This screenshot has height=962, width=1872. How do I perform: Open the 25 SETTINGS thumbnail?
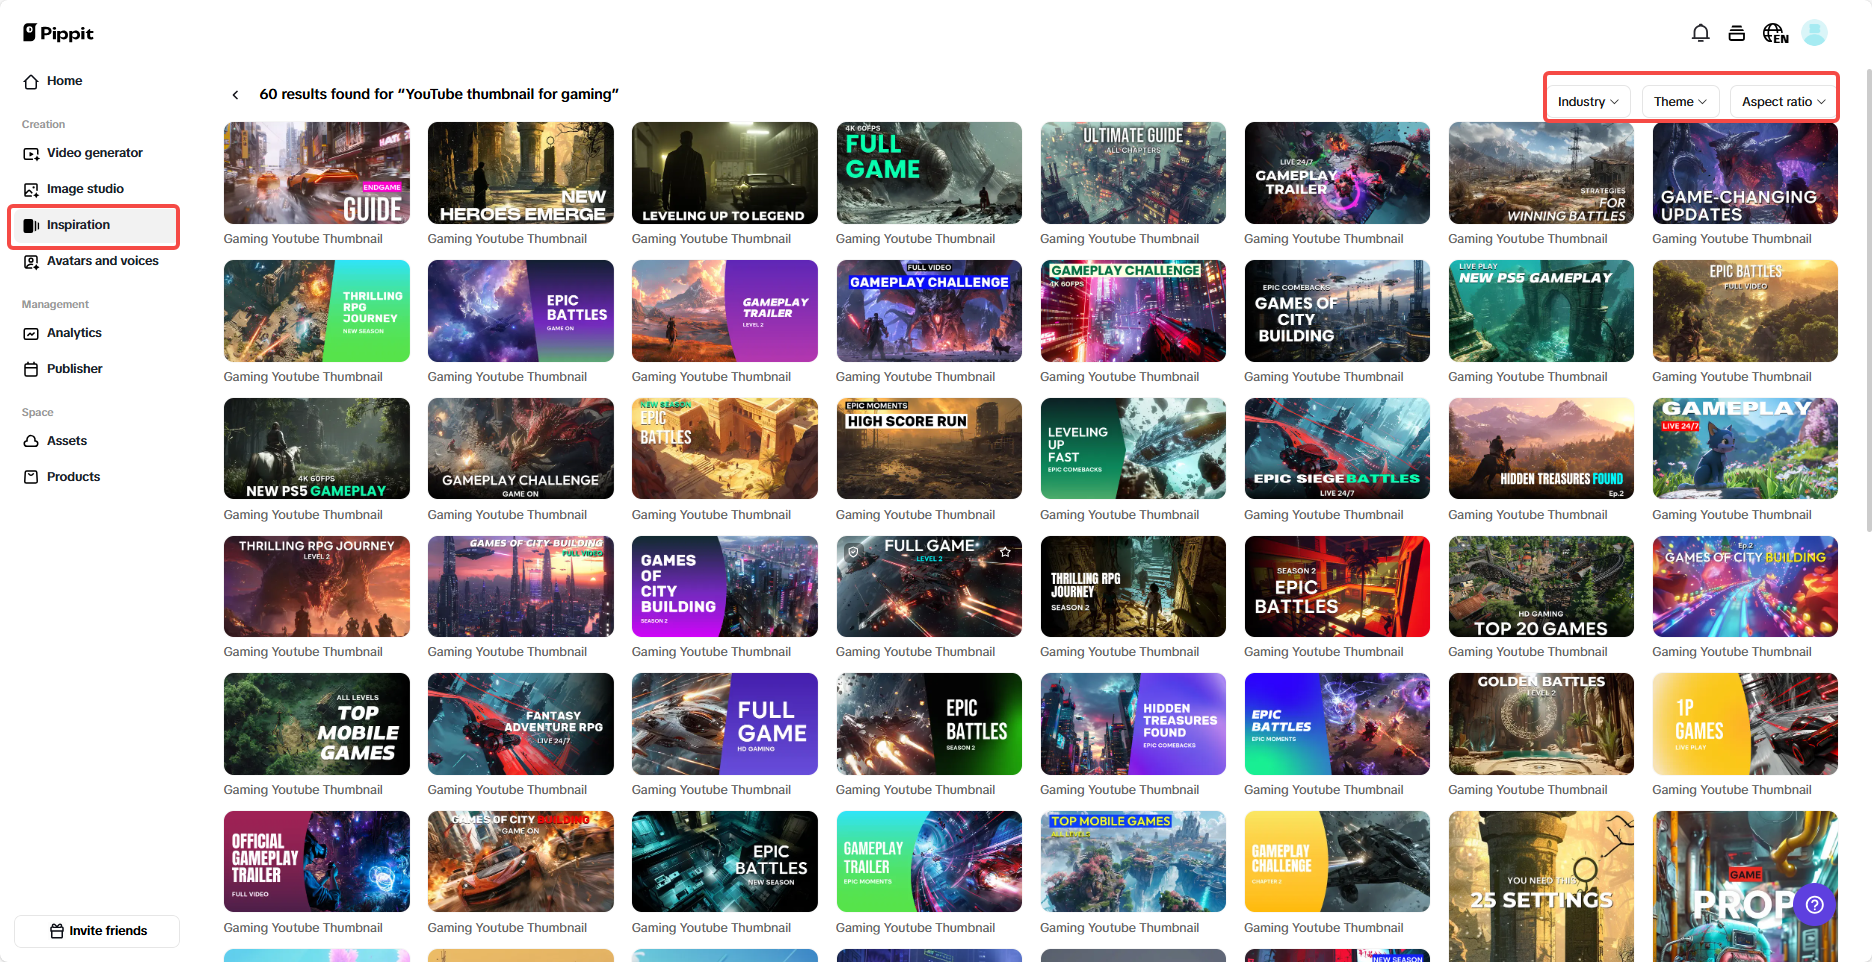coord(1541,886)
